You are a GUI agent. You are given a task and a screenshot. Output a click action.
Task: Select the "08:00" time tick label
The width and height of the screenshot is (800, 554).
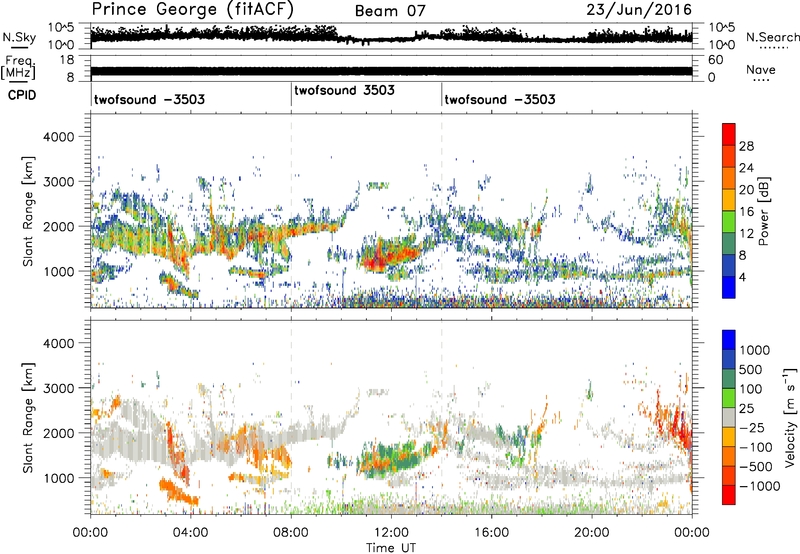[x=291, y=533]
